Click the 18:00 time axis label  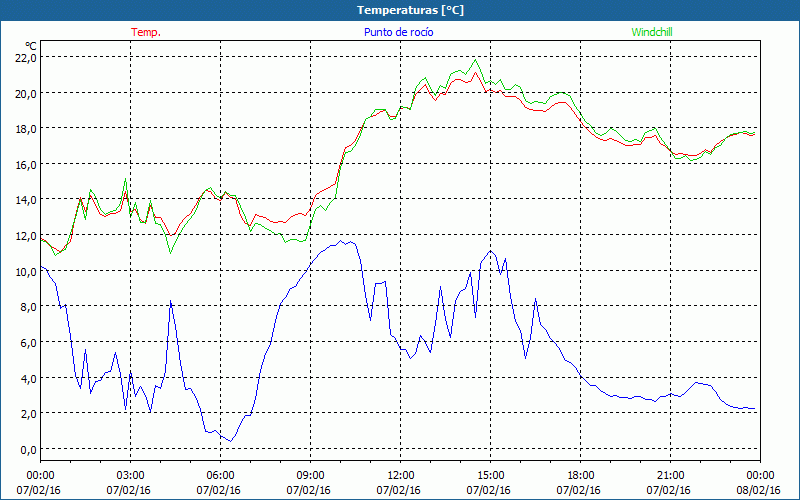click(x=581, y=476)
